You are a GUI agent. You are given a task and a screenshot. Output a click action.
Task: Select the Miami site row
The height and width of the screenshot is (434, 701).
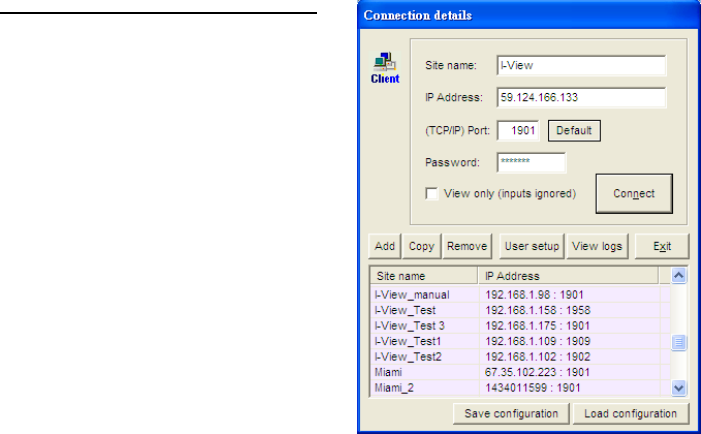click(x=520, y=372)
